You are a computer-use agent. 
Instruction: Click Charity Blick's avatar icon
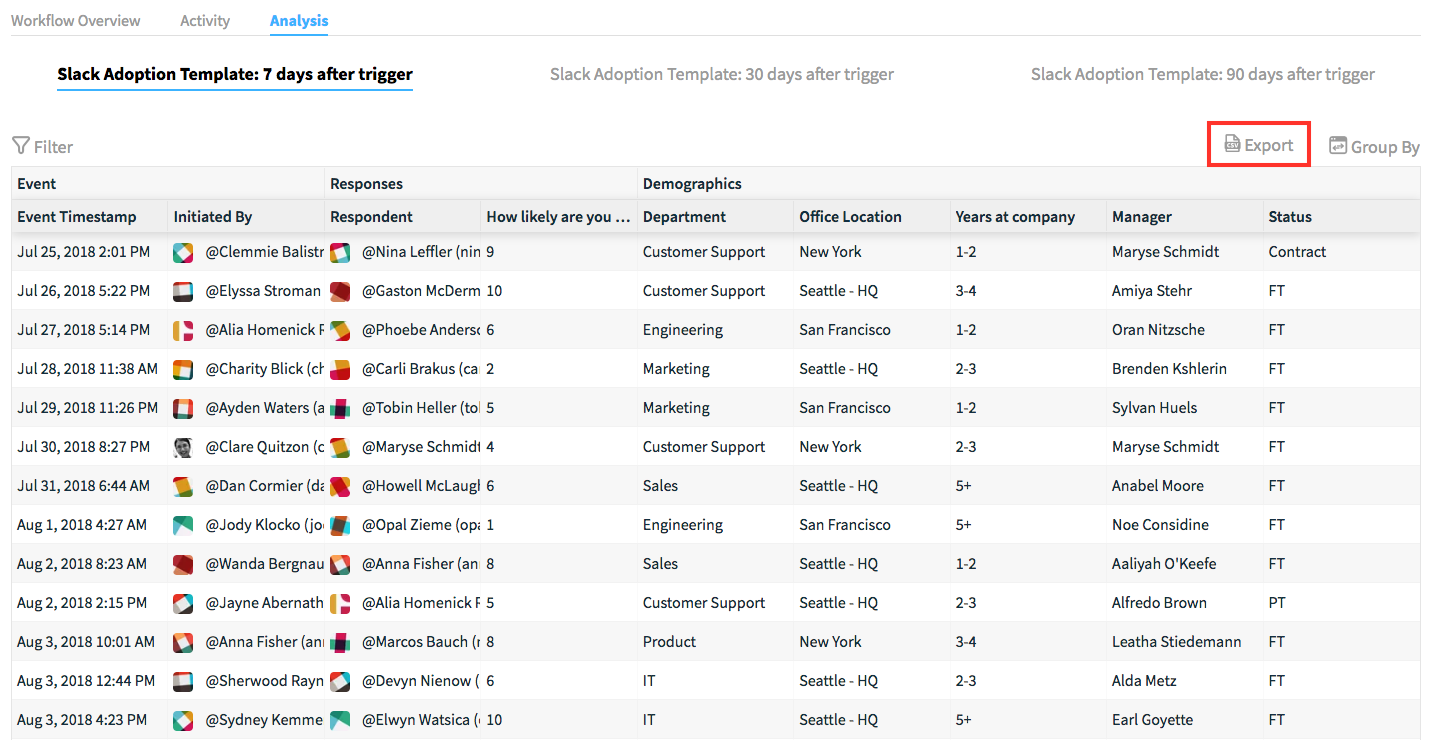183,370
